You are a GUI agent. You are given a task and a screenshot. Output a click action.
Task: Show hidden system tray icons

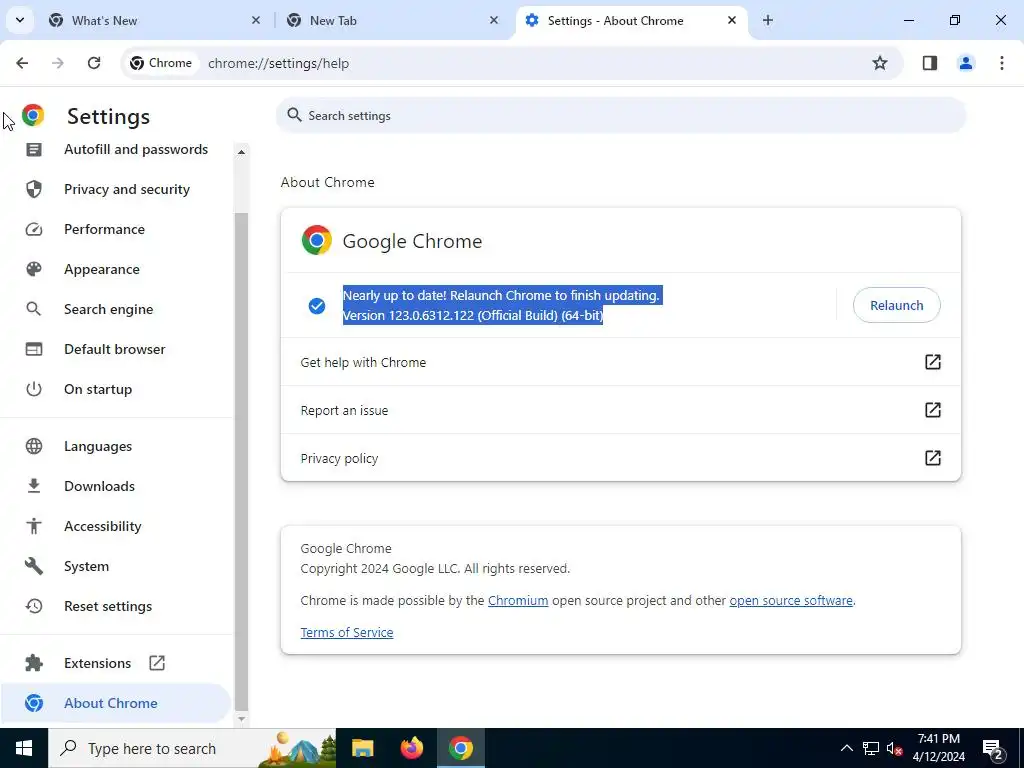(x=846, y=748)
